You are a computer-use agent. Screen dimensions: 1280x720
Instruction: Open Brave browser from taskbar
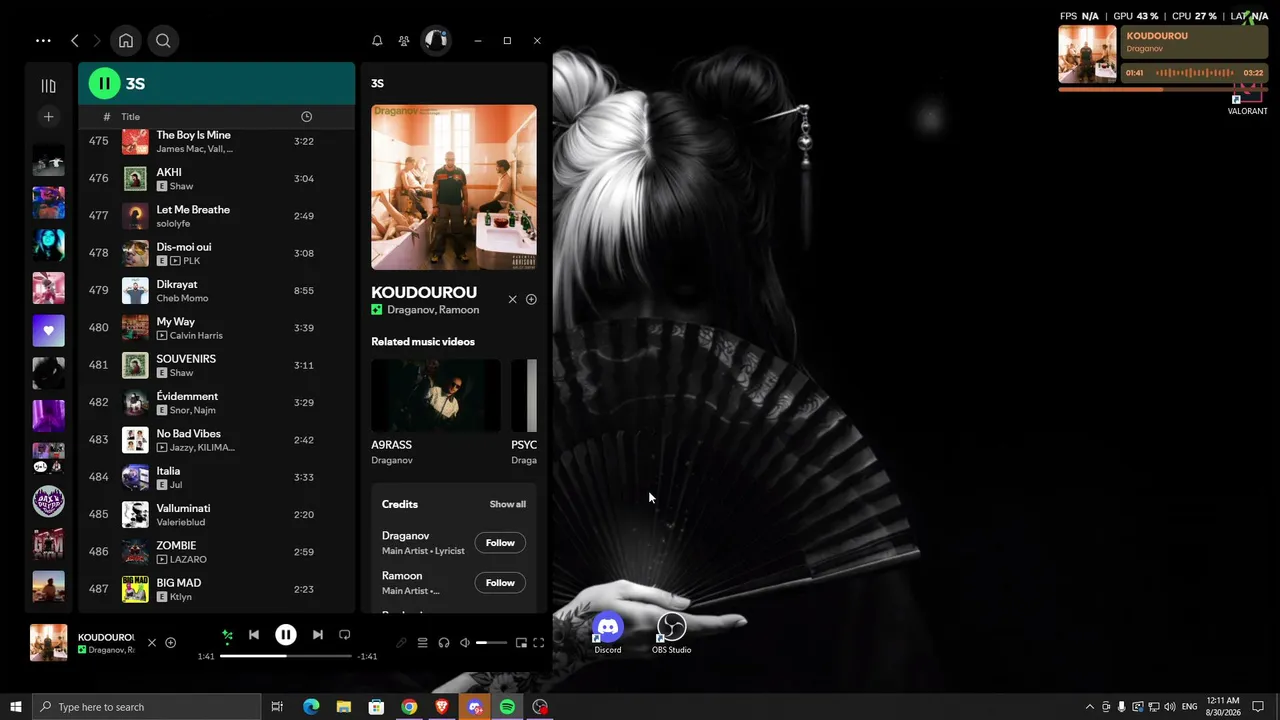click(442, 707)
